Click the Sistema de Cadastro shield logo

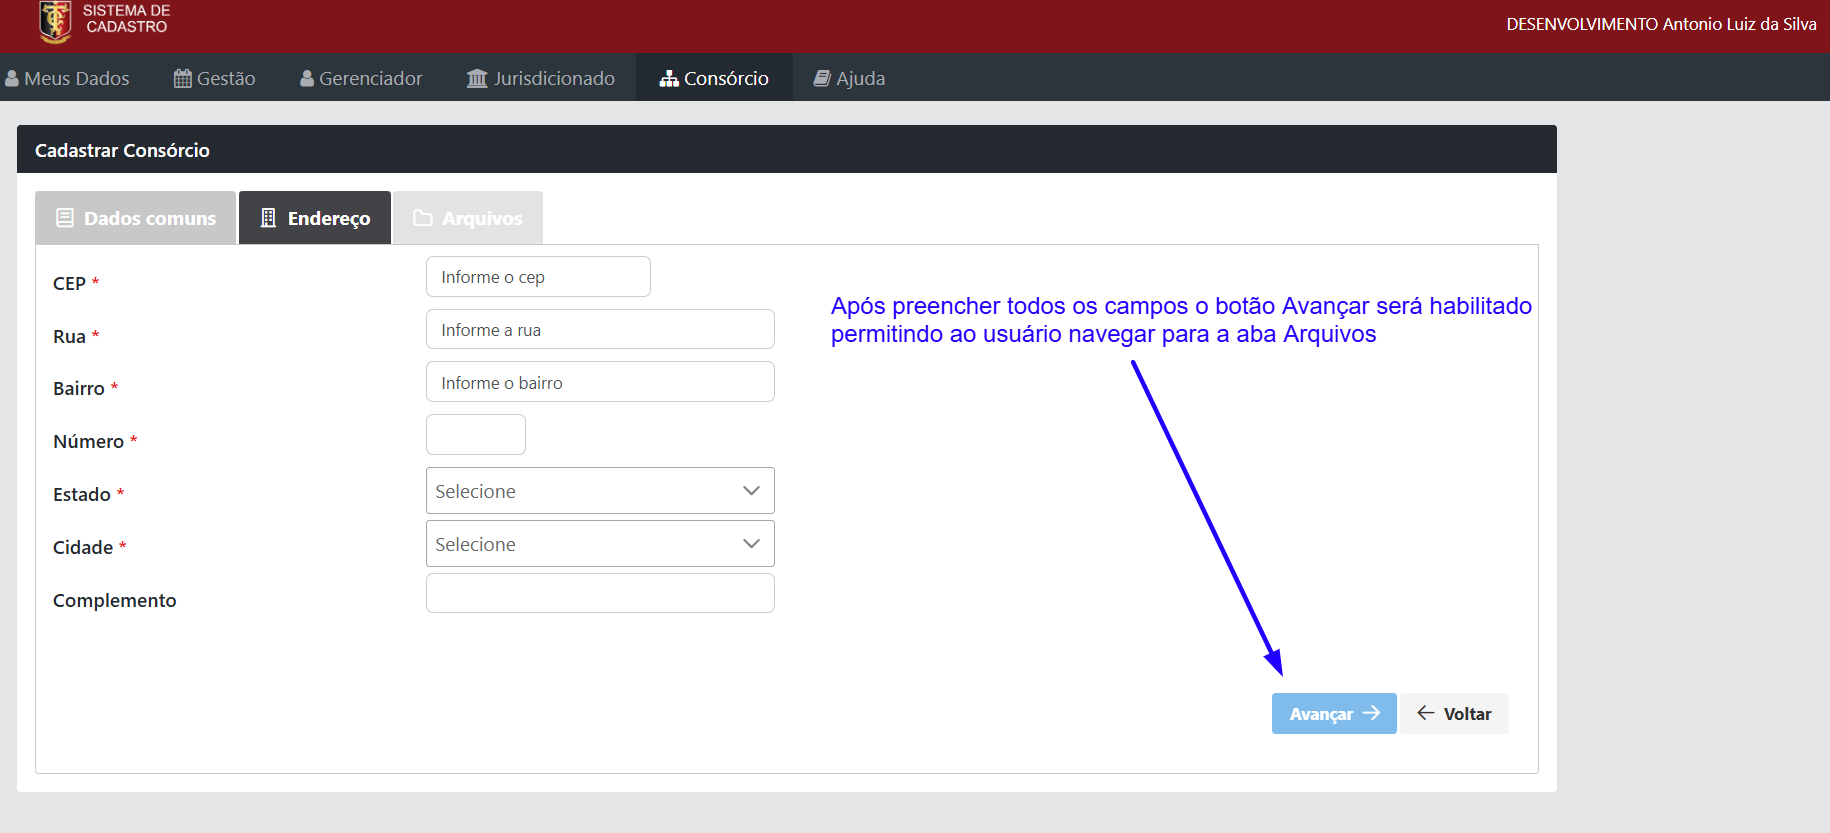click(55, 21)
